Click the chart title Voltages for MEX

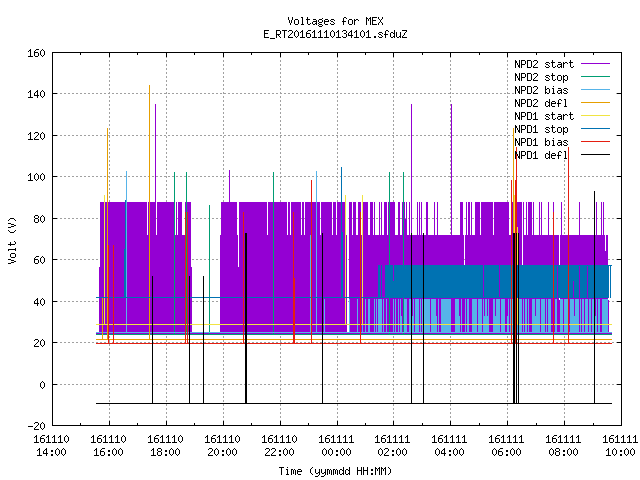coord(336,21)
